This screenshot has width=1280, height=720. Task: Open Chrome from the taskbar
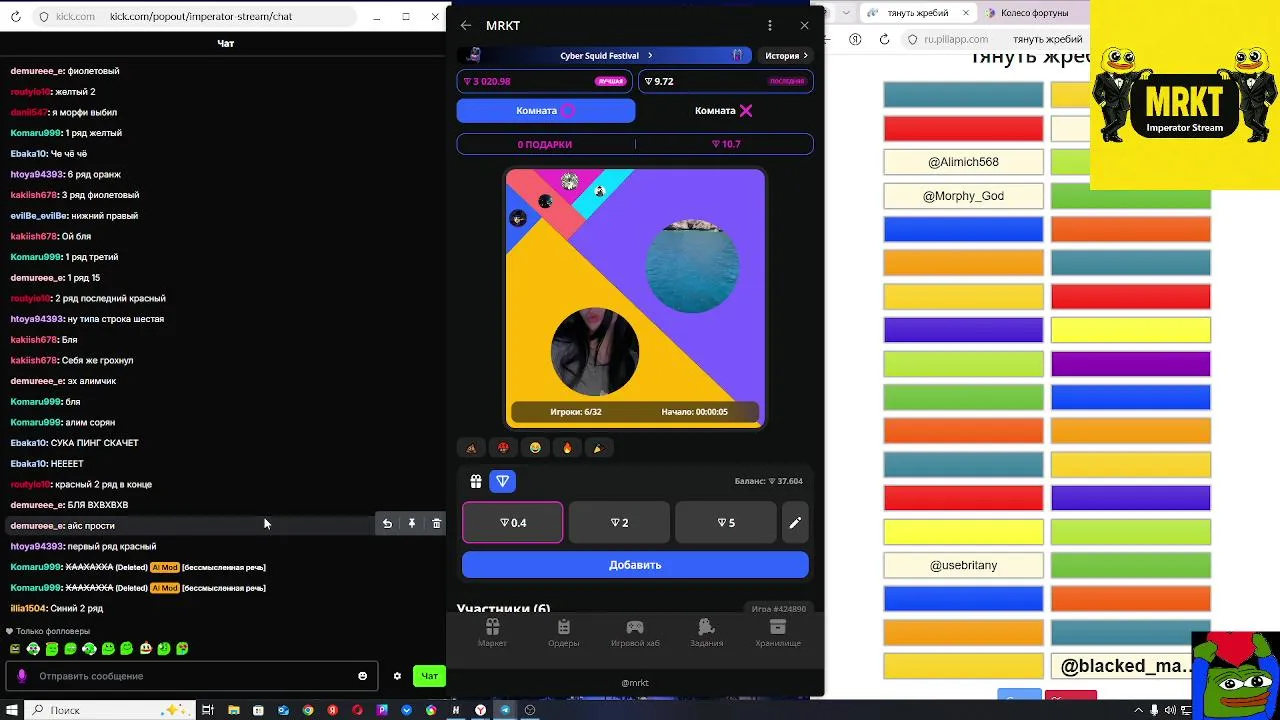[x=308, y=710]
